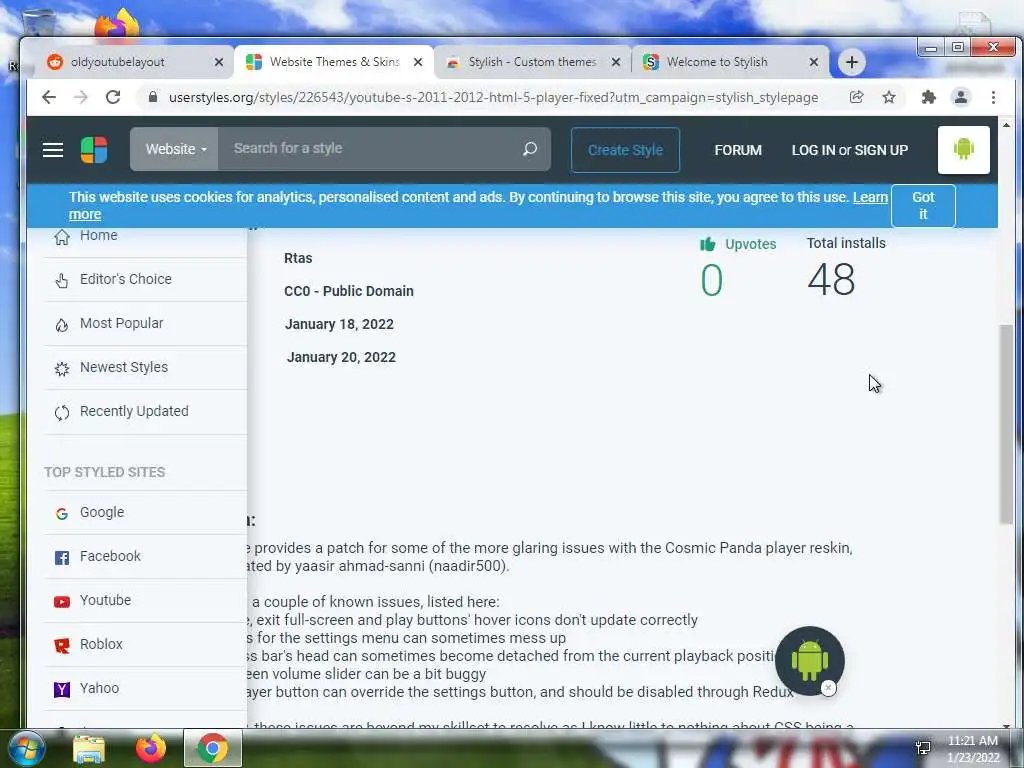Click the Create Style button
The height and width of the screenshot is (768, 1024).
[x=625, y=150]
